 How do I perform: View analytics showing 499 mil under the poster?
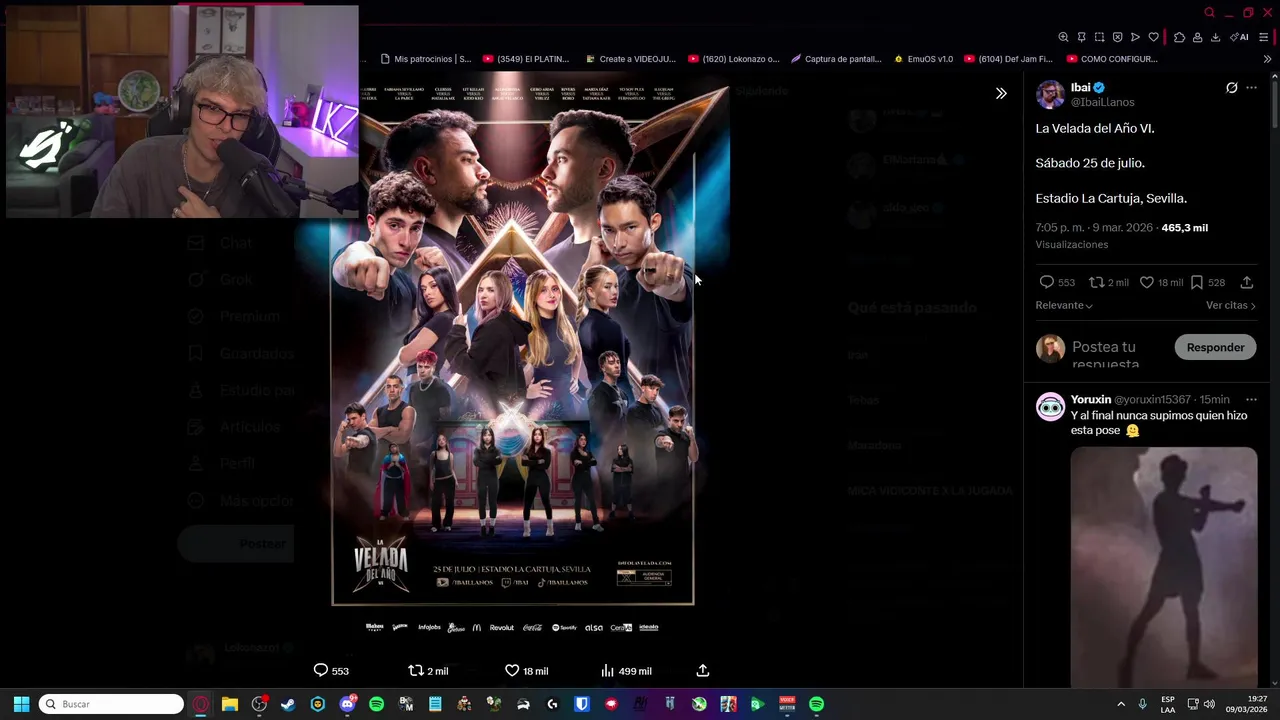pos(626,671)
